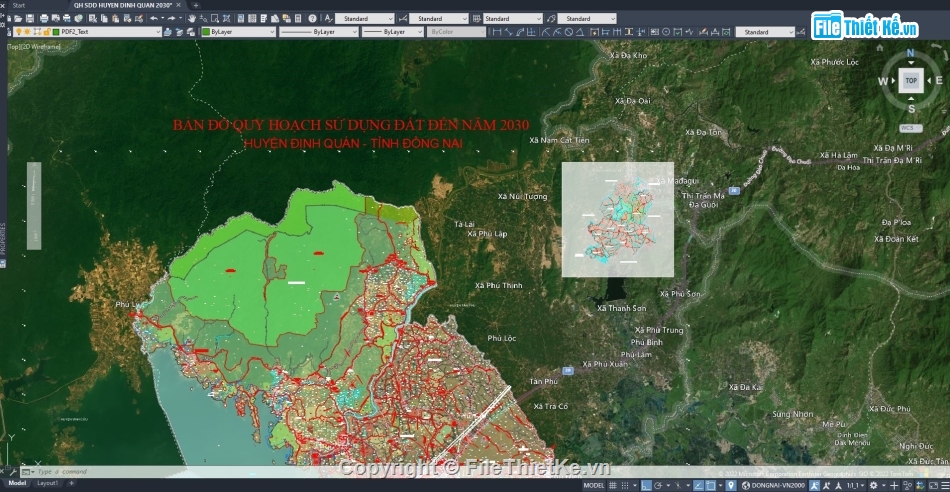The width and height of the screenshot is (950, 492).
Task: Toggle annotation visibility icon in status bar
Action: (814, 485)
